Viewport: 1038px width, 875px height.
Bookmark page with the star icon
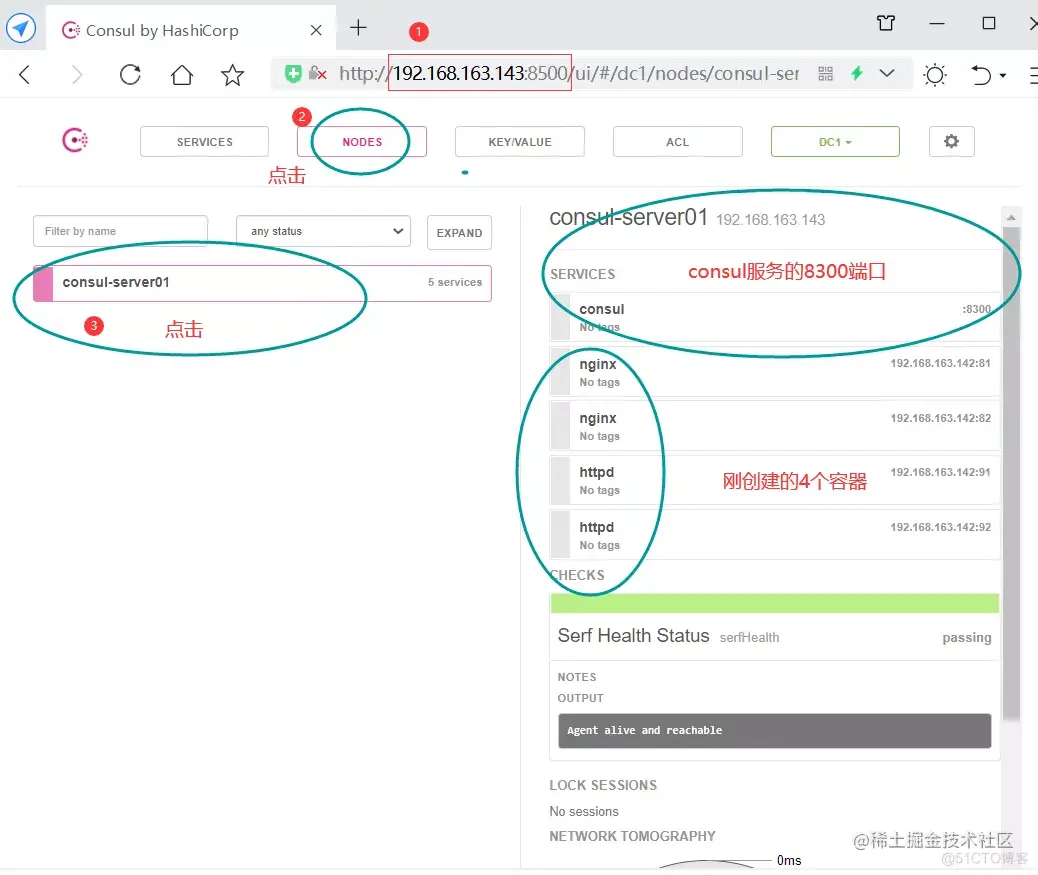[232, 74]
